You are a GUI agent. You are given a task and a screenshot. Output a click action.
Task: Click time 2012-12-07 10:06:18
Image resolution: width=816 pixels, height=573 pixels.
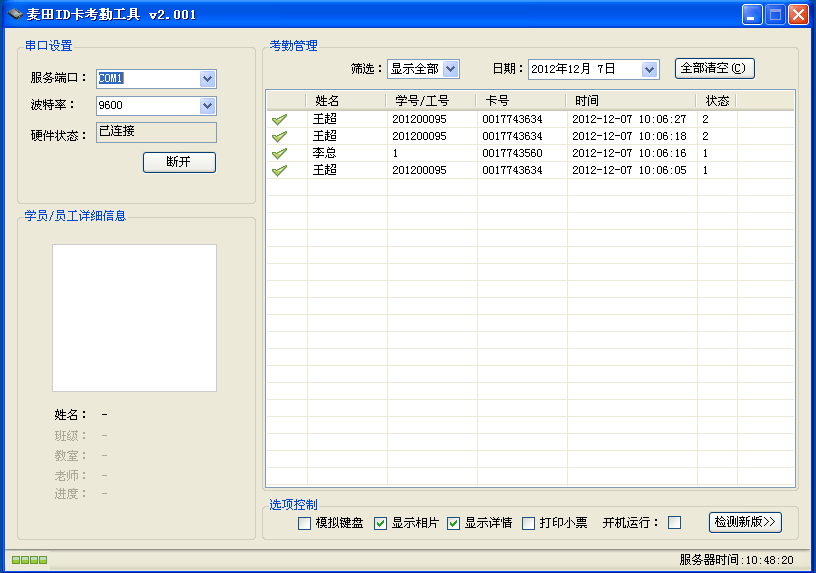click(629, 136)
